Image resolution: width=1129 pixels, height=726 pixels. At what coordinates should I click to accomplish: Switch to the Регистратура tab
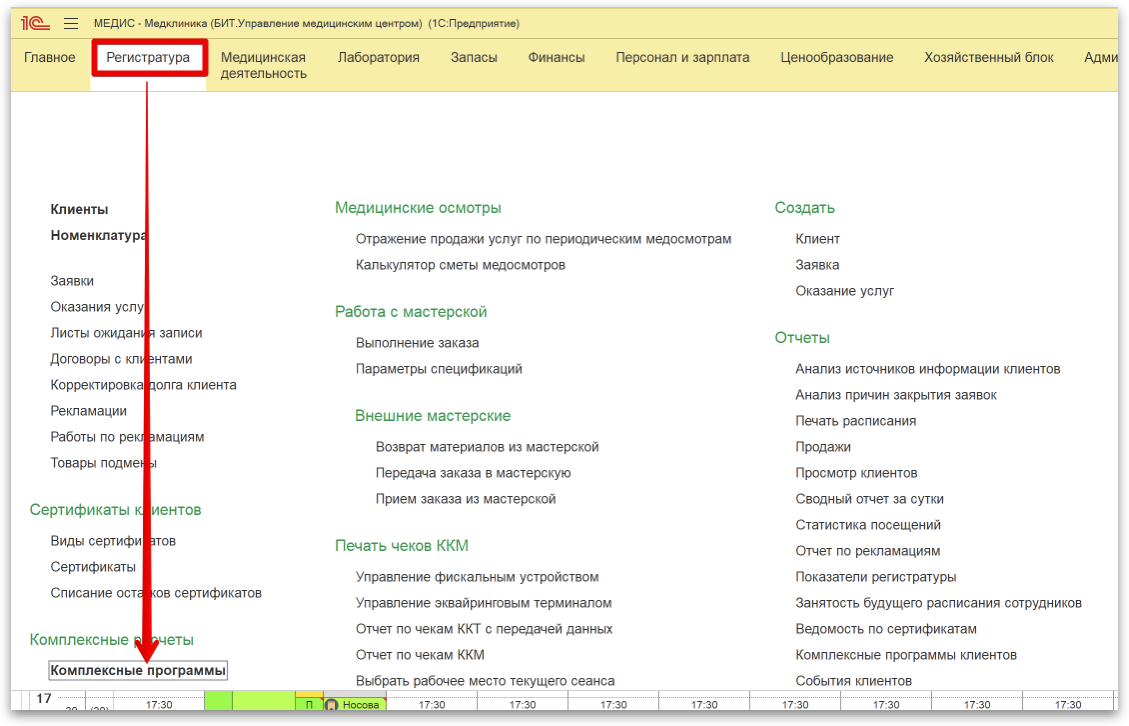click(148, 58)
